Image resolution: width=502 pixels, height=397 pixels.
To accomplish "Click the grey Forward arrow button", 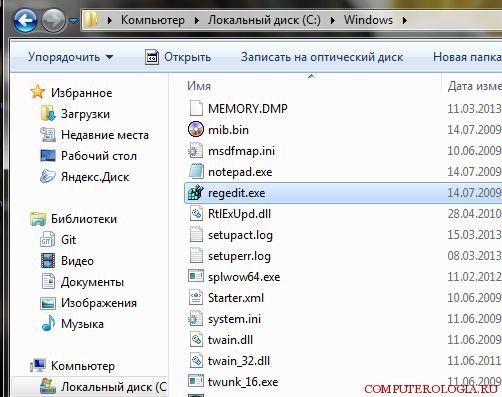I will tap(53, 21).
